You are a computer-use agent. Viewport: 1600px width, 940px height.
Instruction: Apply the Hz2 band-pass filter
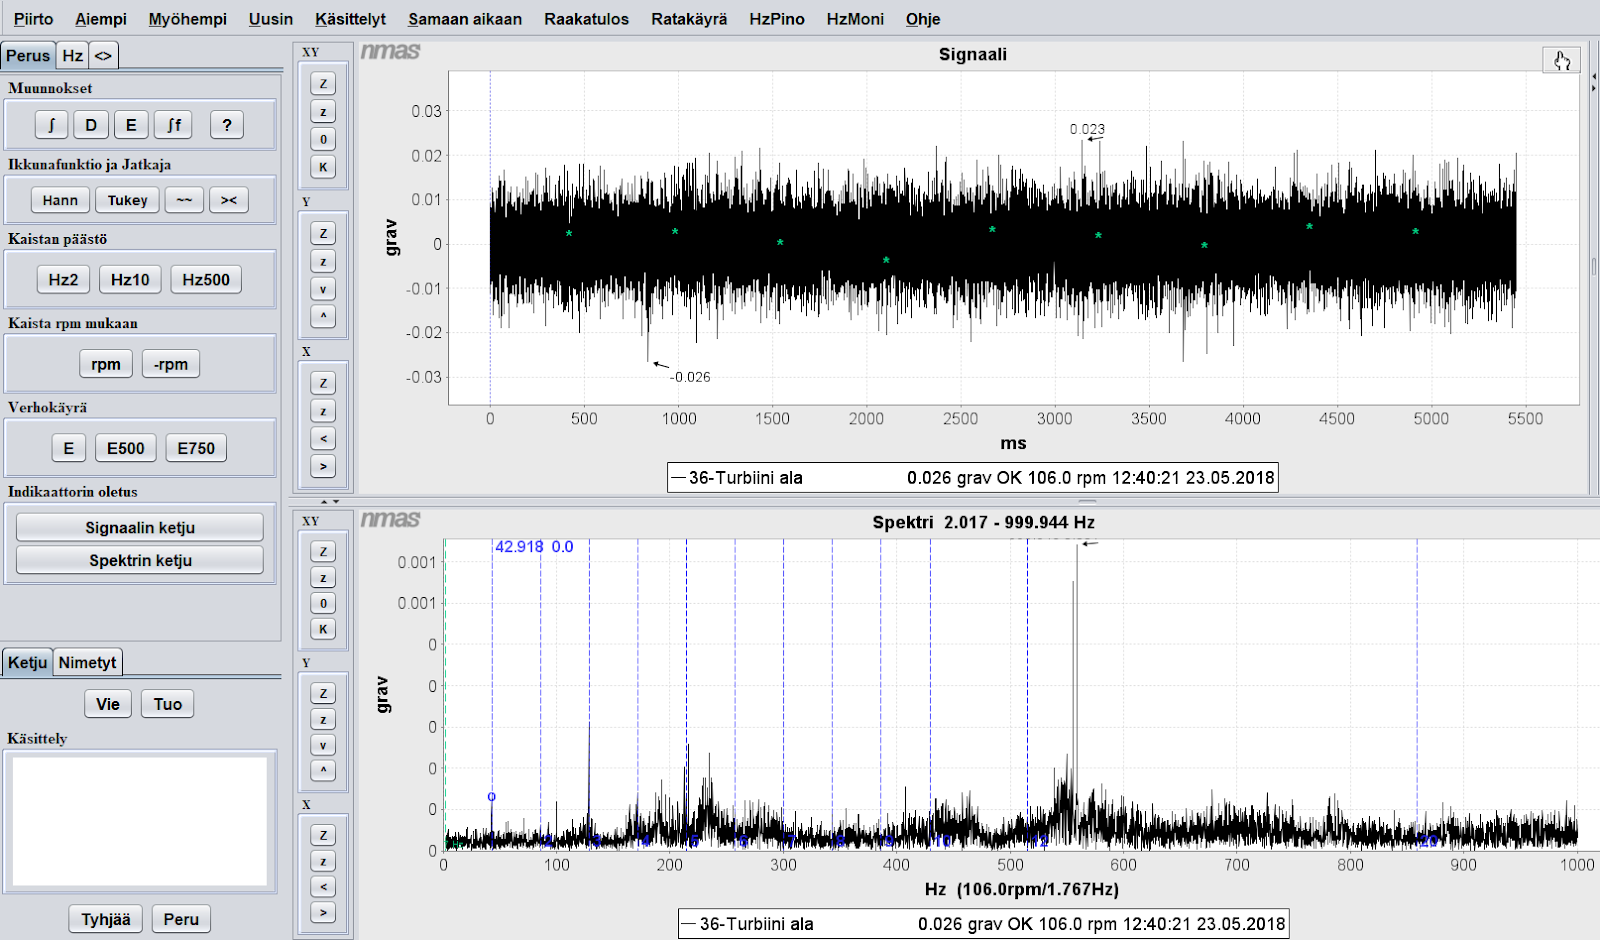[x=63, y=280]
